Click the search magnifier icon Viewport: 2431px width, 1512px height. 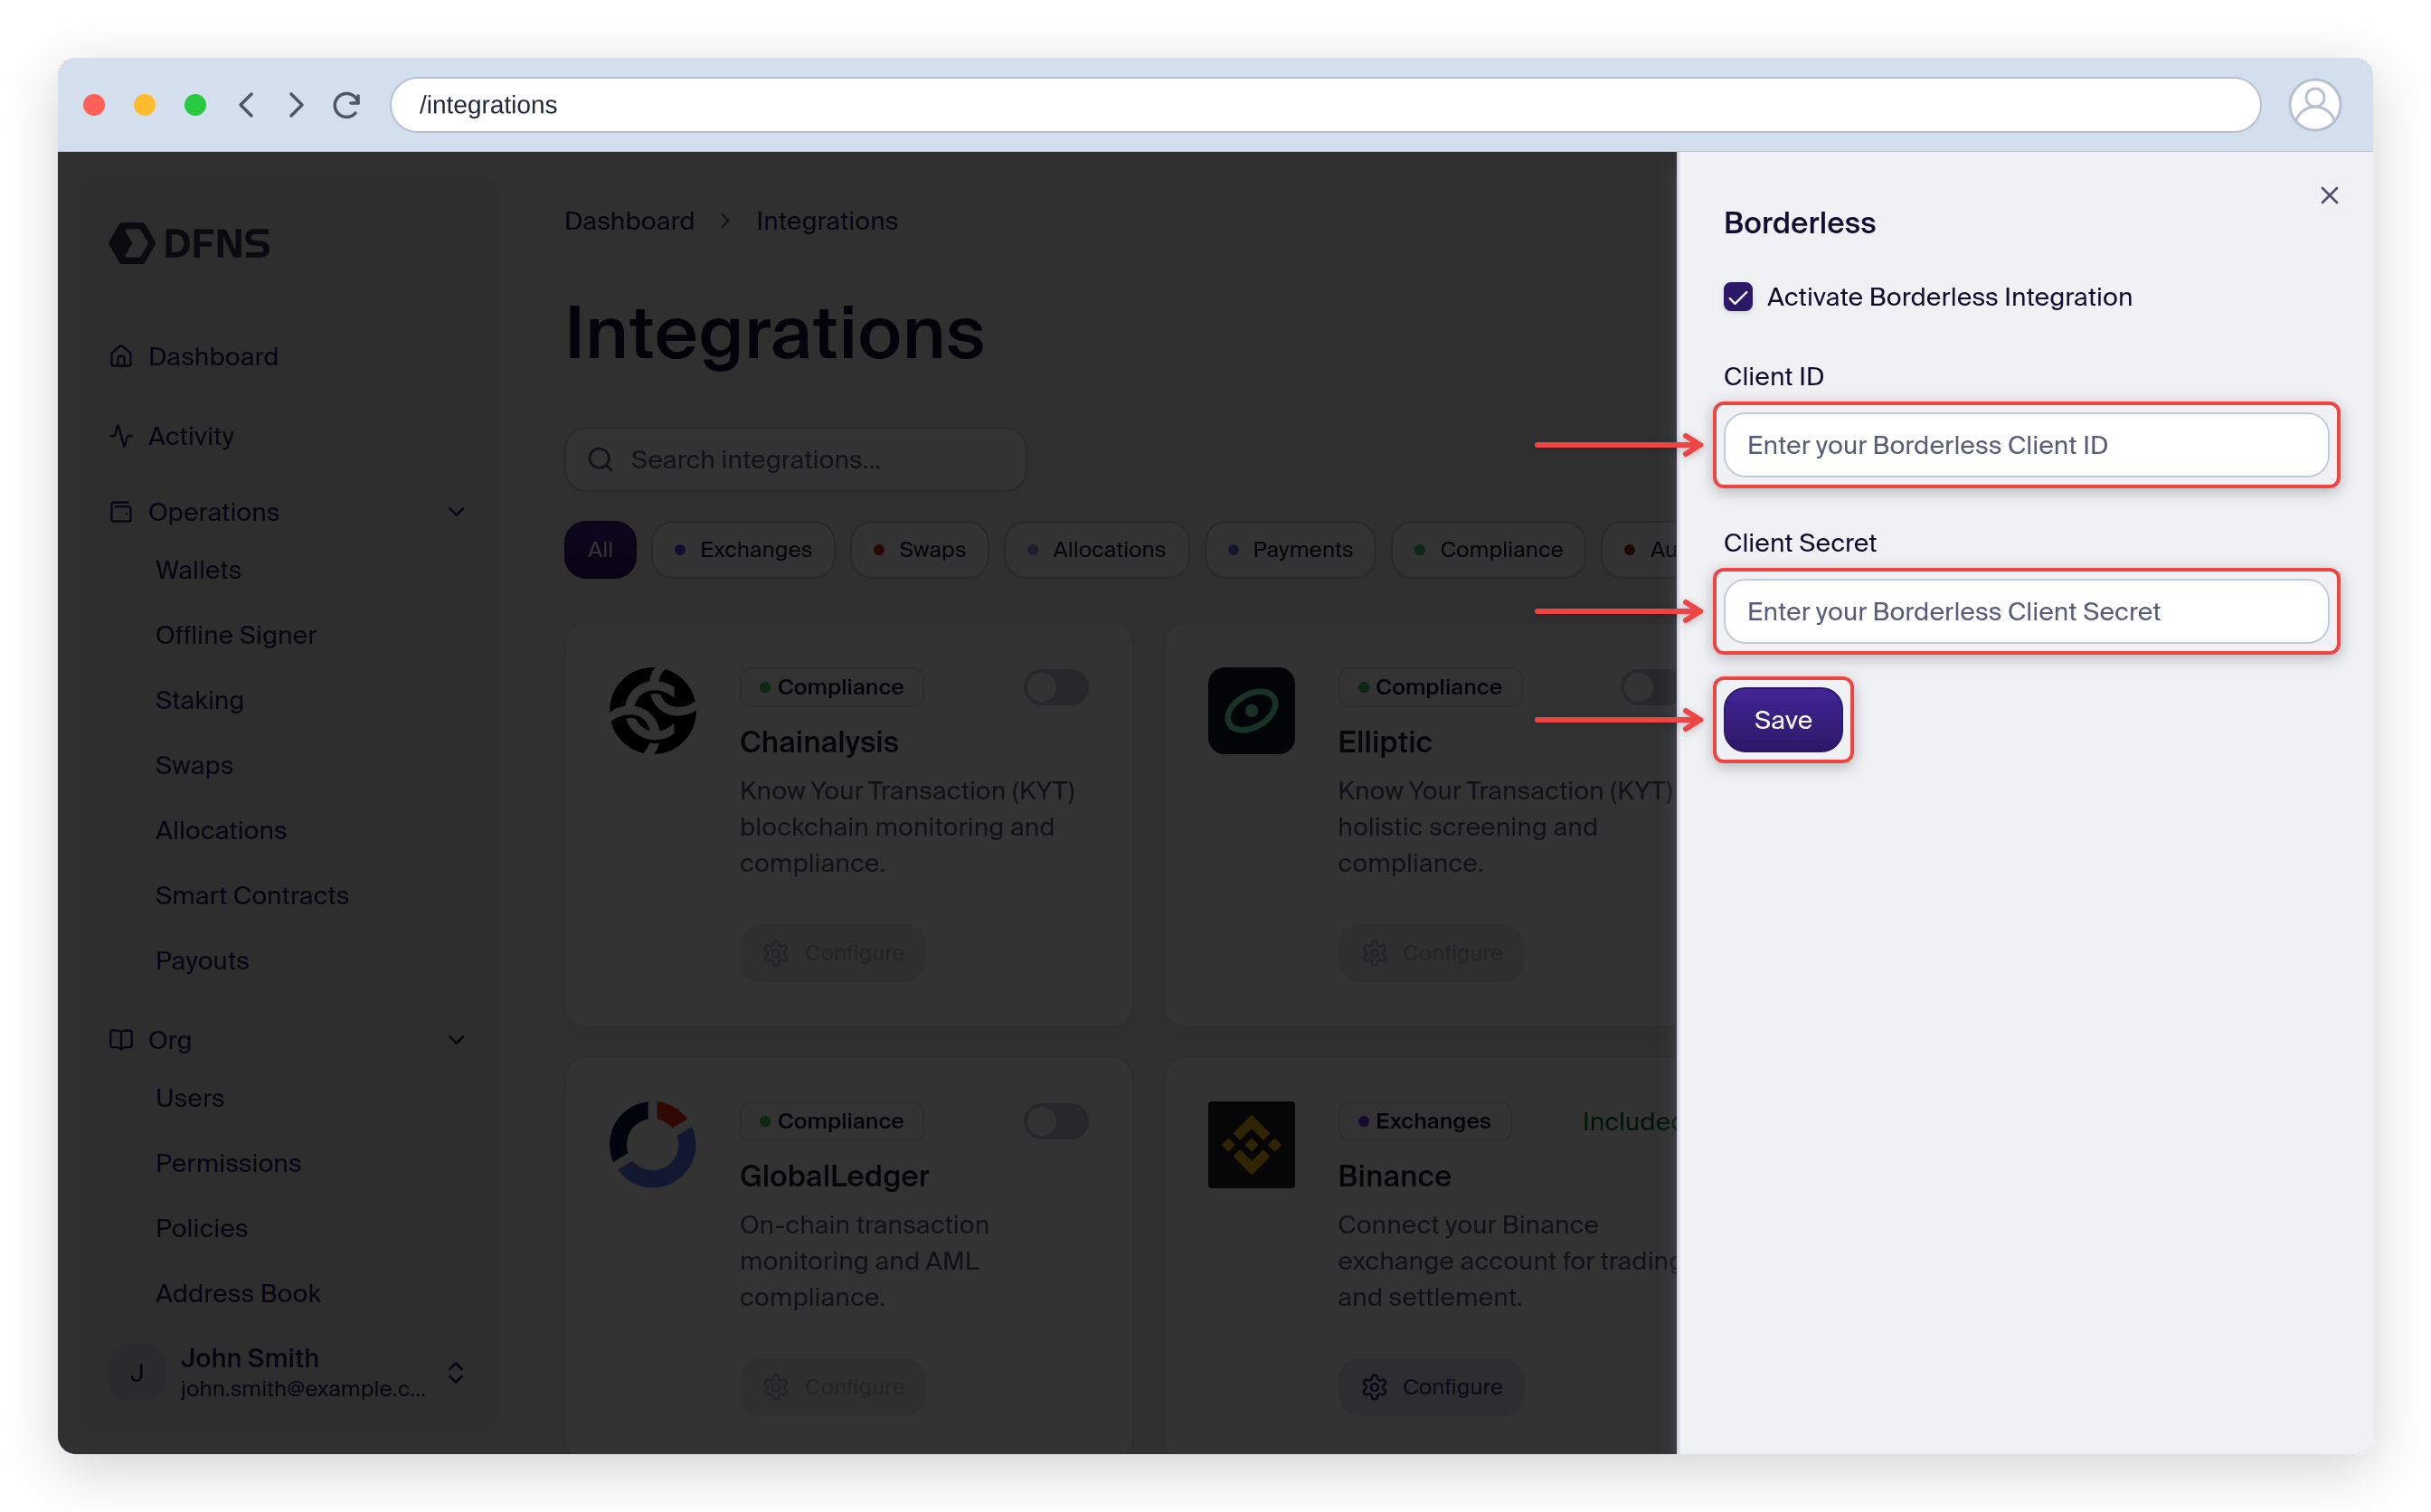coord(600,460)
